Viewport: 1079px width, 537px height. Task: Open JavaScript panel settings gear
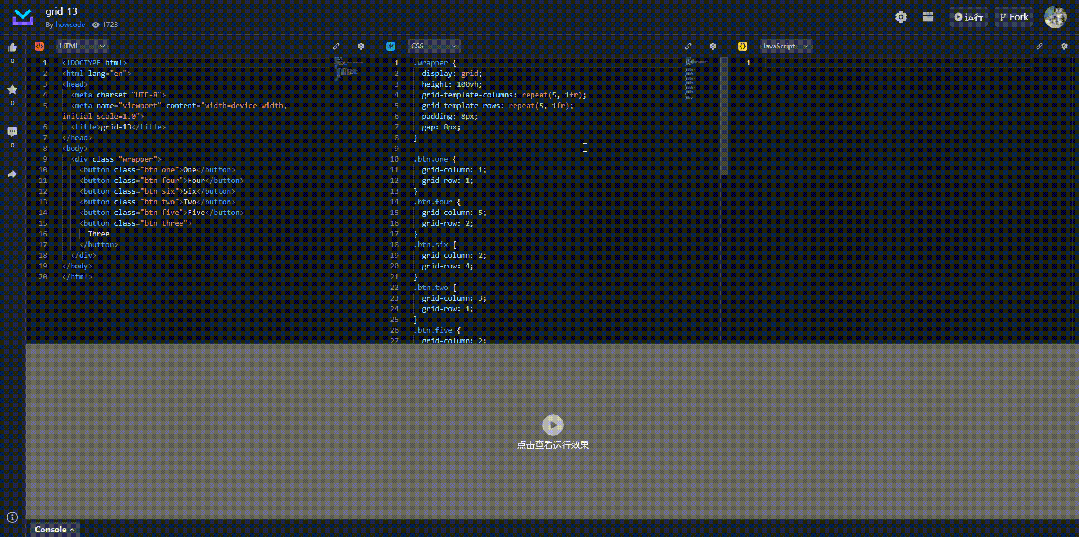click(1065, 46)
